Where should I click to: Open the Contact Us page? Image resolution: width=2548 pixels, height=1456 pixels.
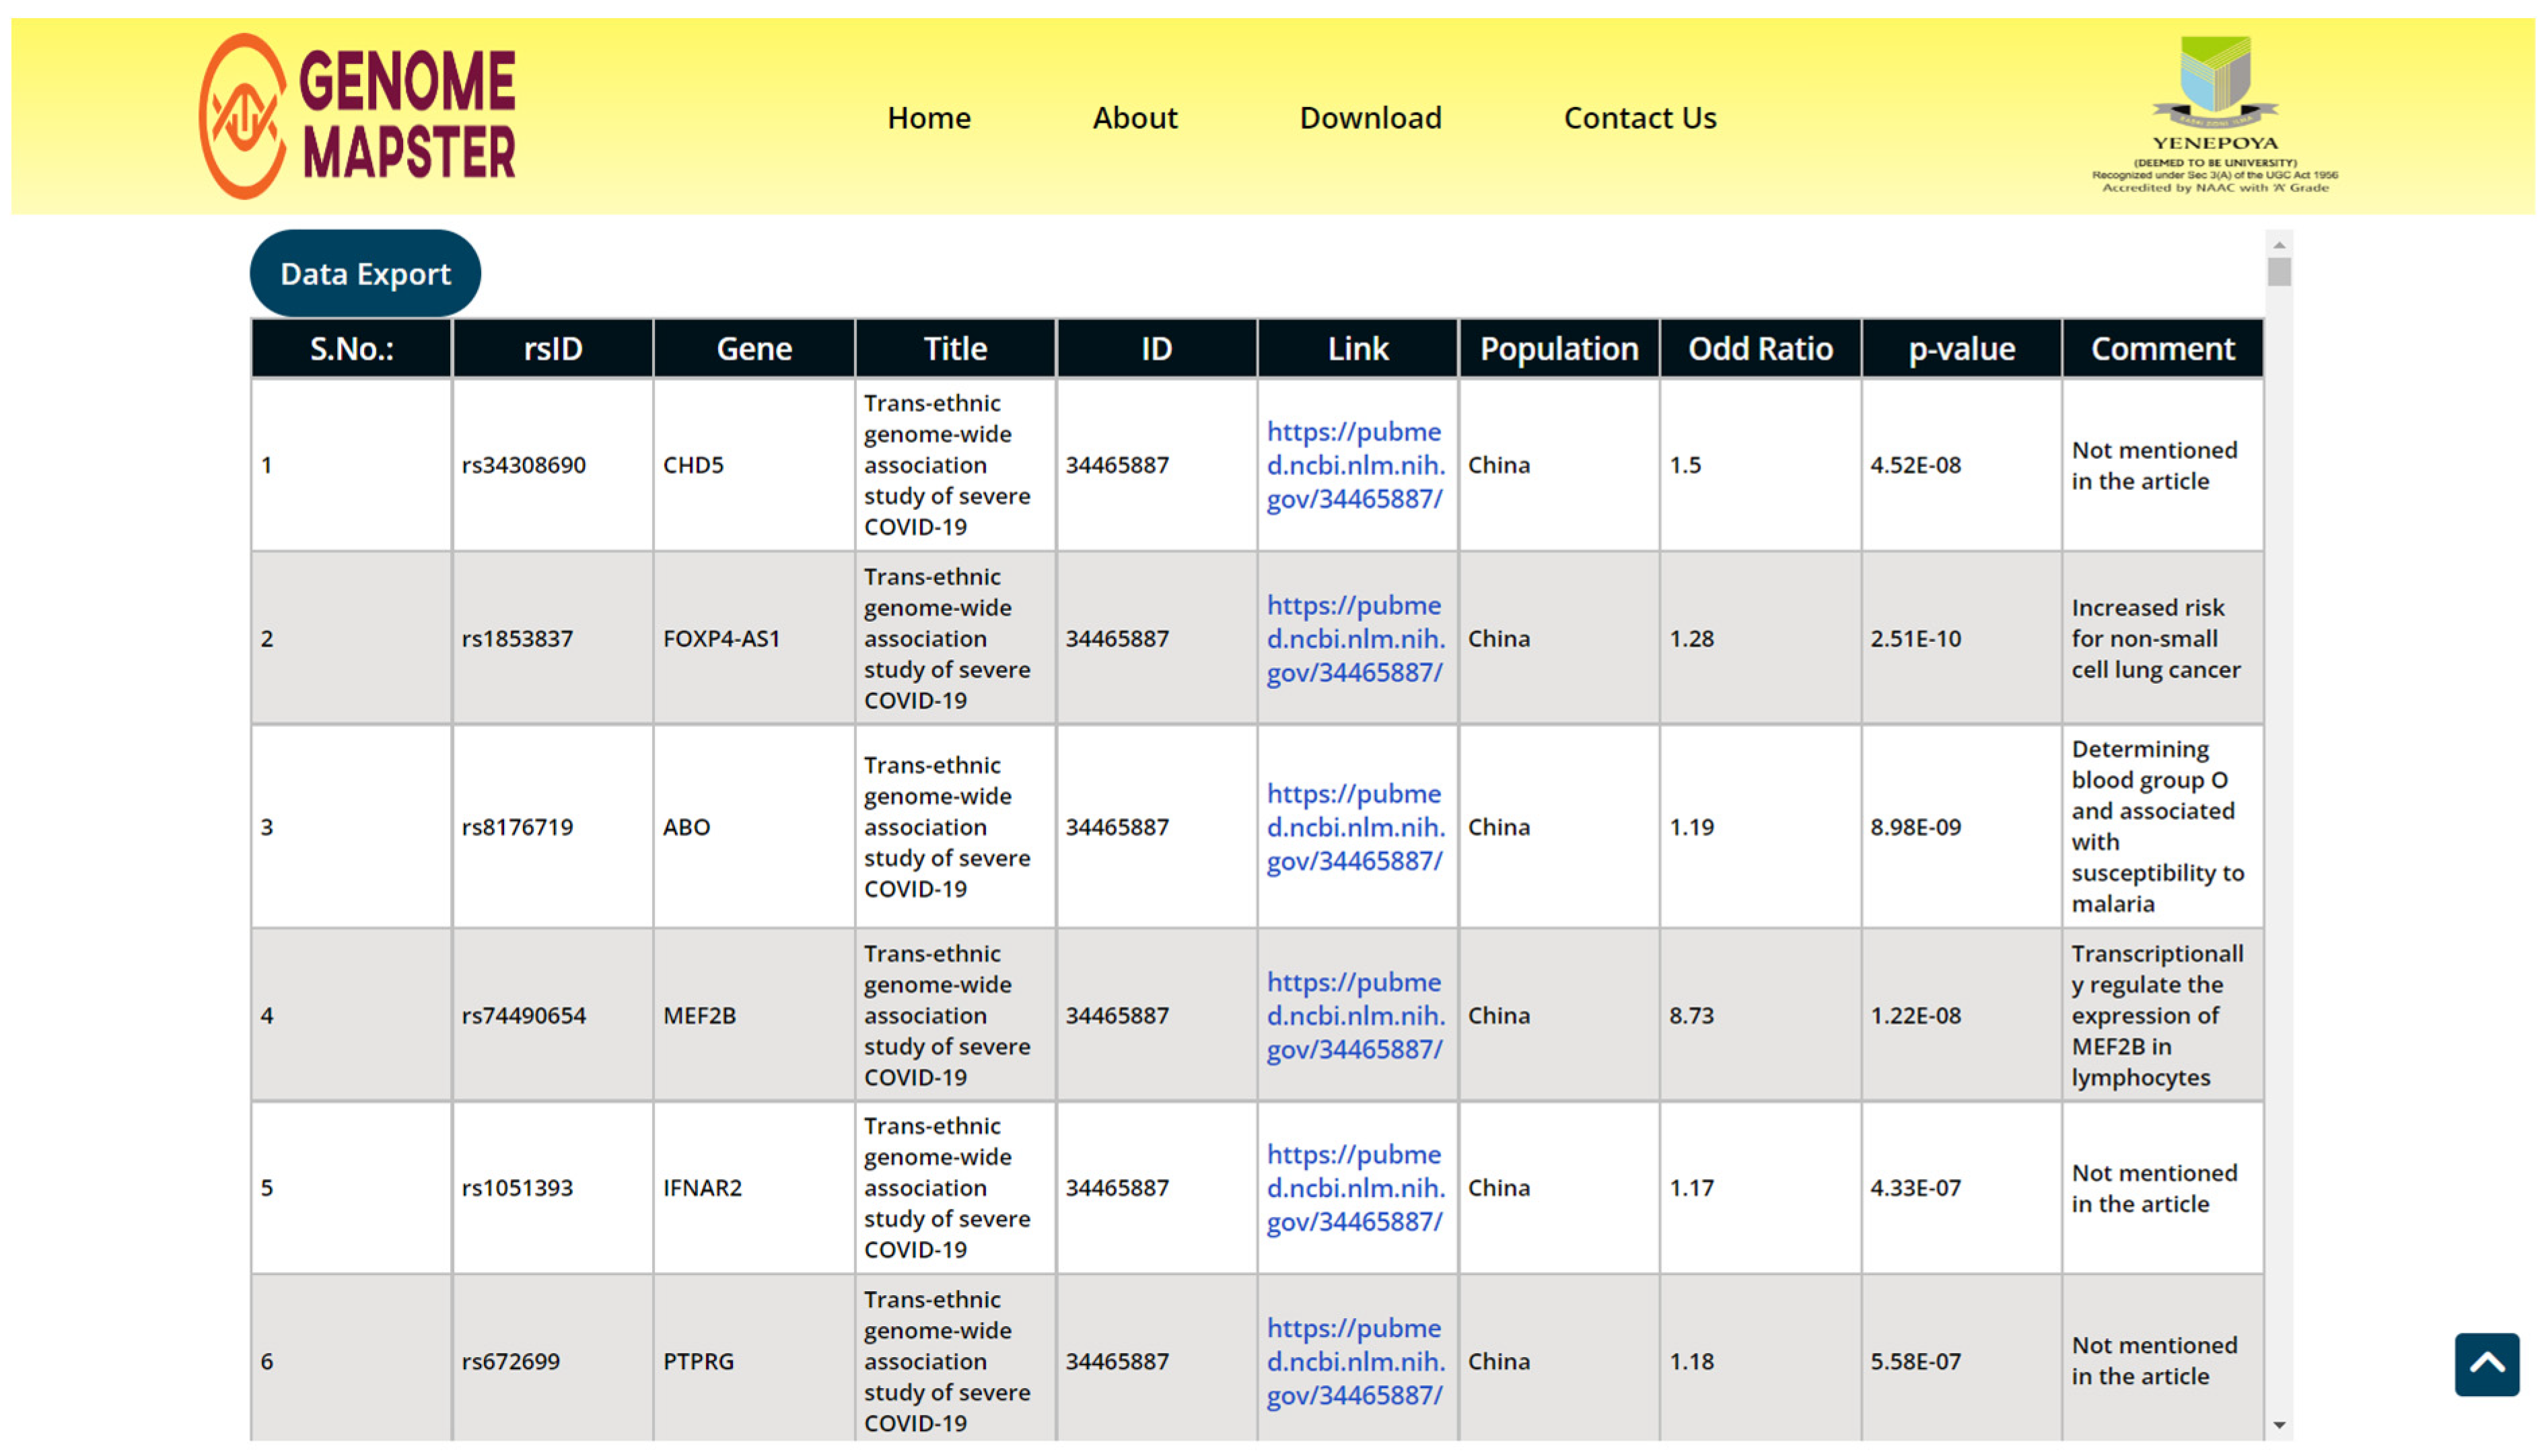click(x=1639, y=118)
